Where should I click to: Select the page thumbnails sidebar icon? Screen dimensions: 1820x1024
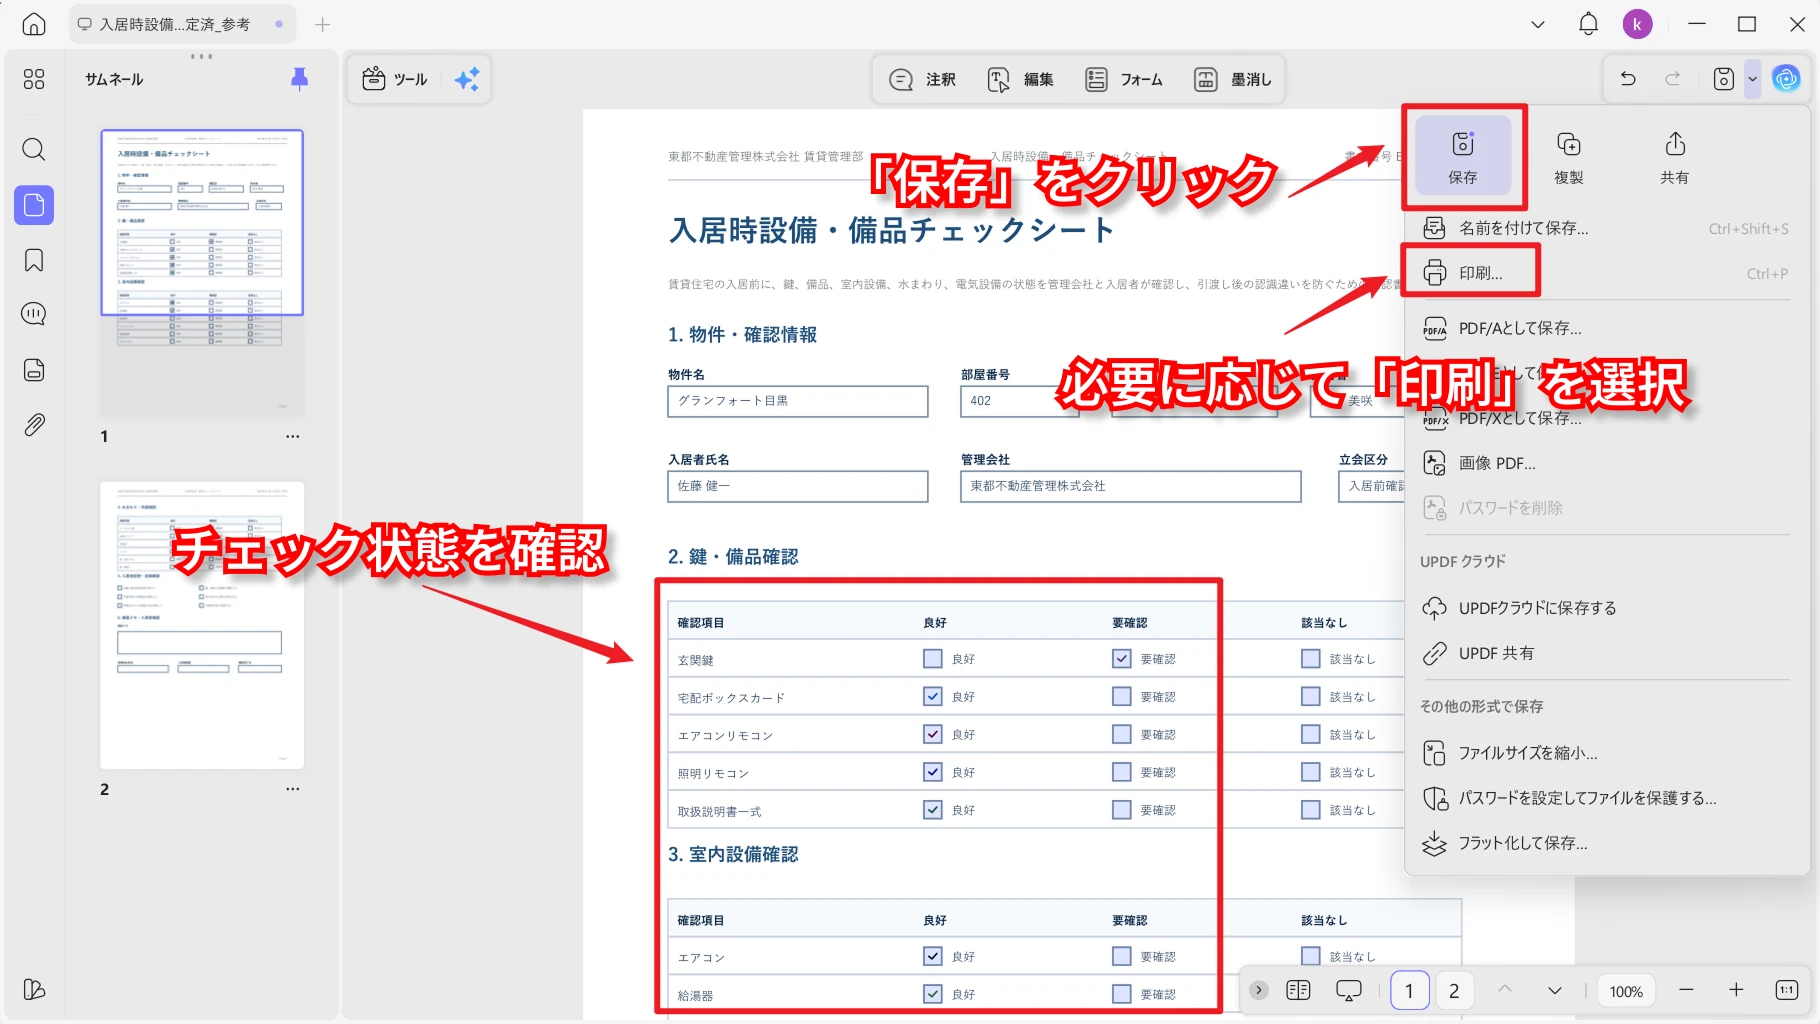[34, 205]
